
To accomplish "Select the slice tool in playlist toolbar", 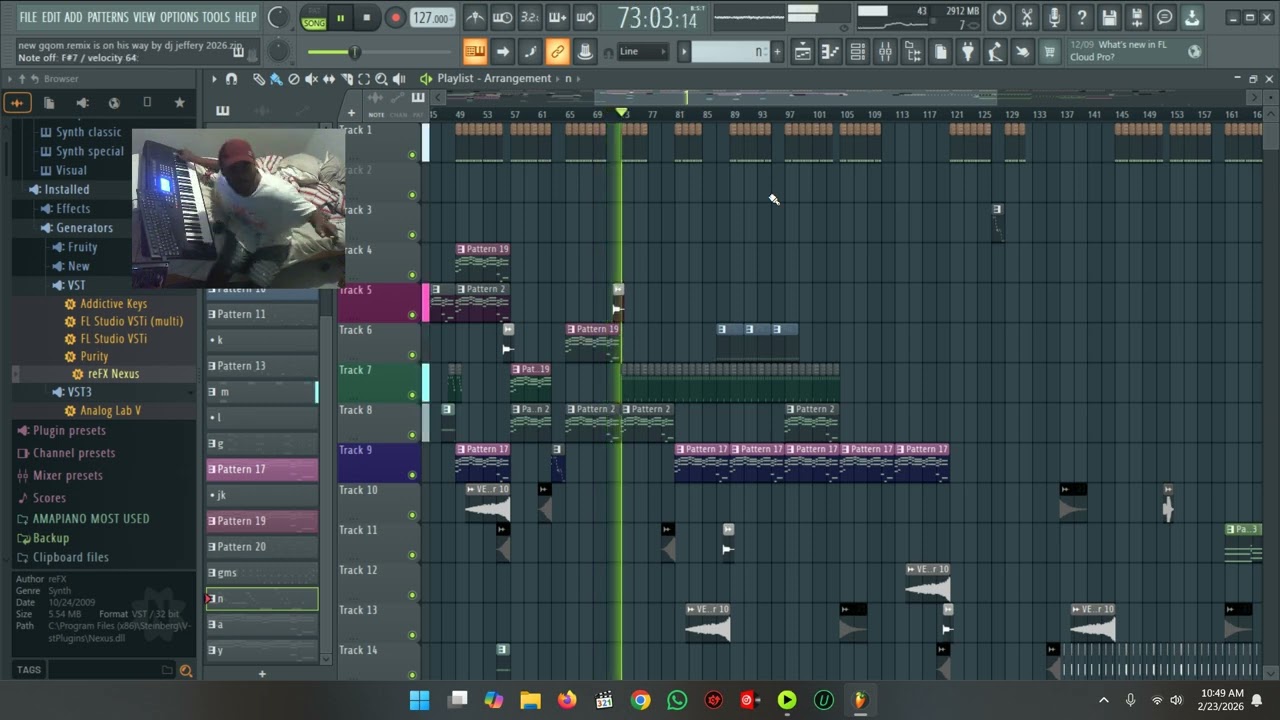I will (x=346, y=79).
